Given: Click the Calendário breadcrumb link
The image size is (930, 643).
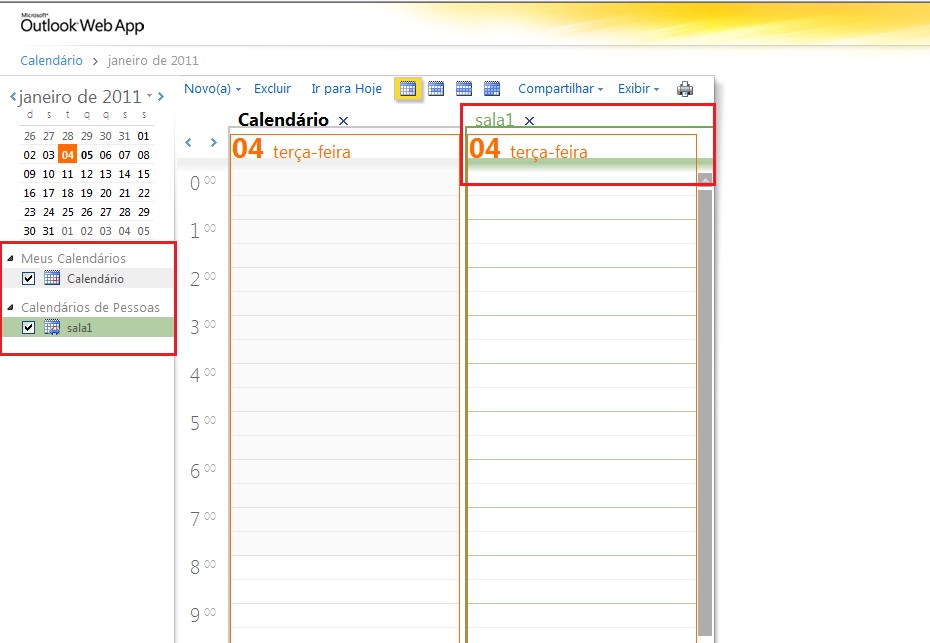Looking at the screenshot, I should click(x=51, y=61).
